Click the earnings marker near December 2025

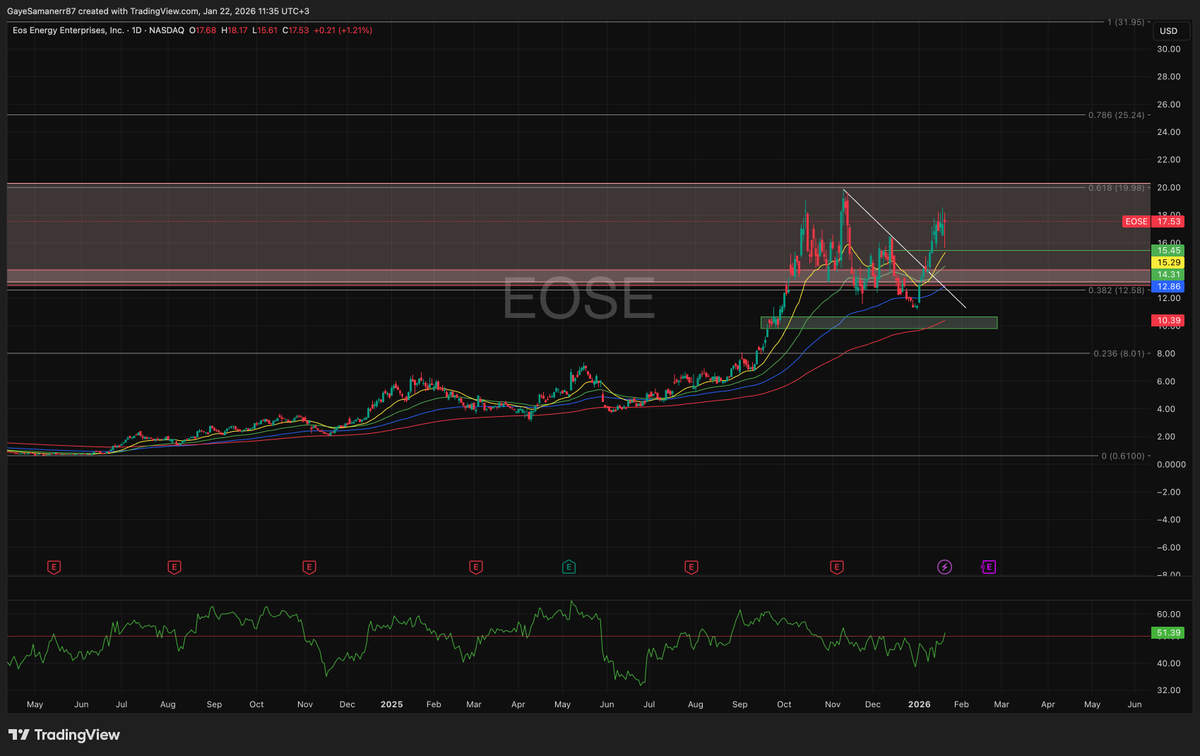836,567
